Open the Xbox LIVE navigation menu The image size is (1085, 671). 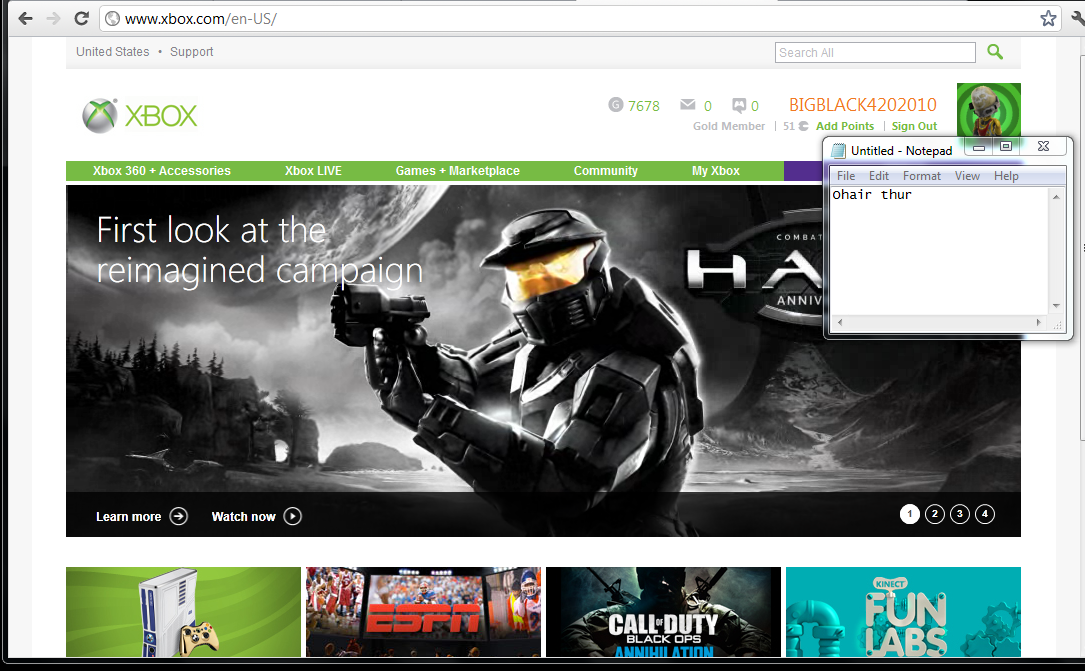pos(313,171)
